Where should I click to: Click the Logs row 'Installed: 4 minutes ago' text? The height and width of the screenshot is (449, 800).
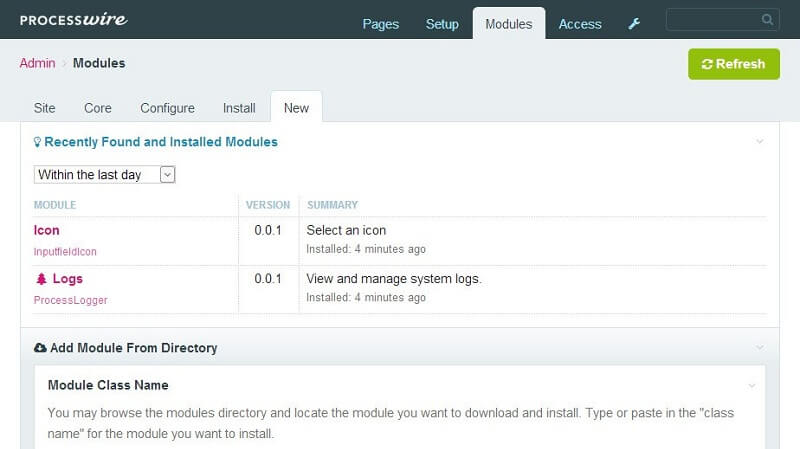366,297
